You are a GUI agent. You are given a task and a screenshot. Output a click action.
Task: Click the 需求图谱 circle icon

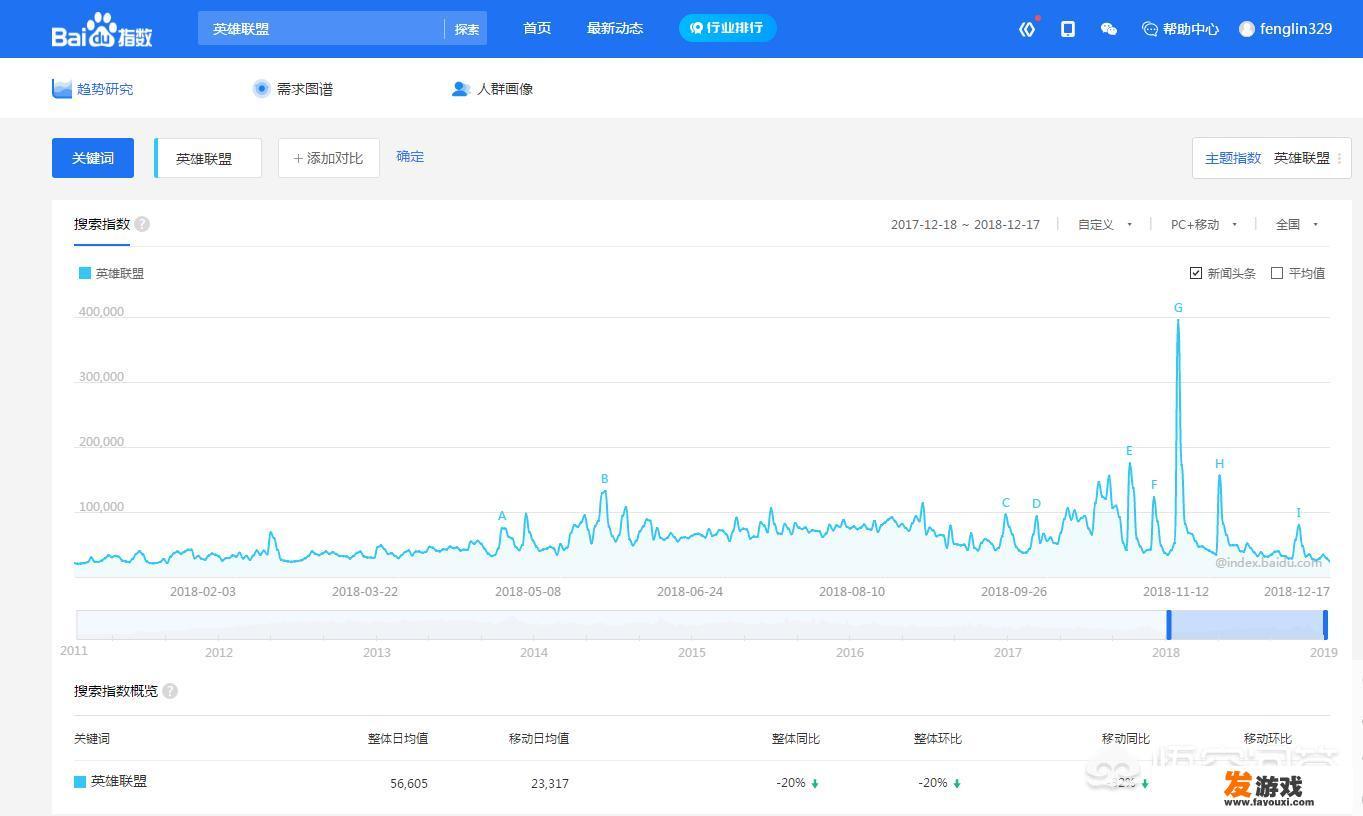pyautogui.click(x=262, y=88)
